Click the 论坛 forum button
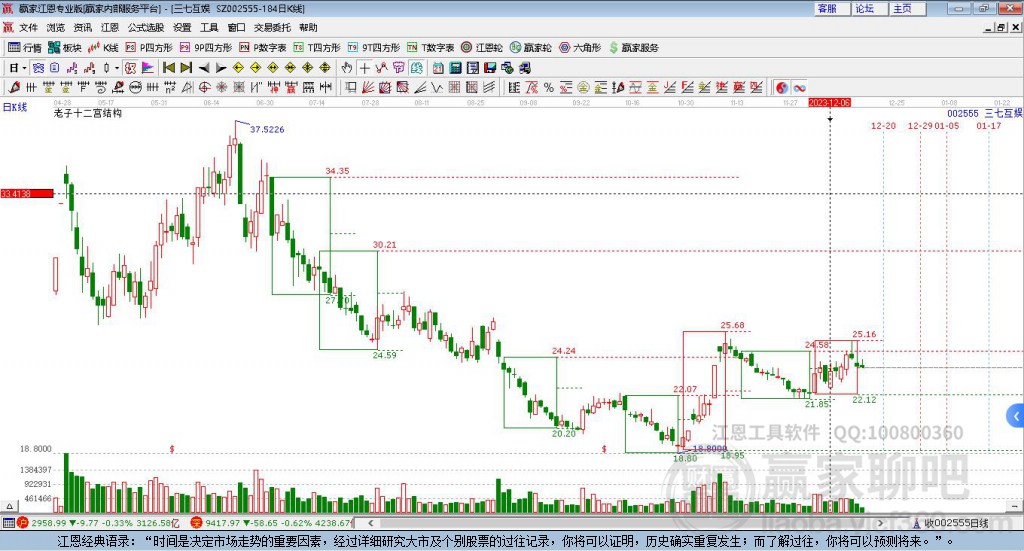The height and width of the screenshot is (551, 1024). [x=869, y=8]
